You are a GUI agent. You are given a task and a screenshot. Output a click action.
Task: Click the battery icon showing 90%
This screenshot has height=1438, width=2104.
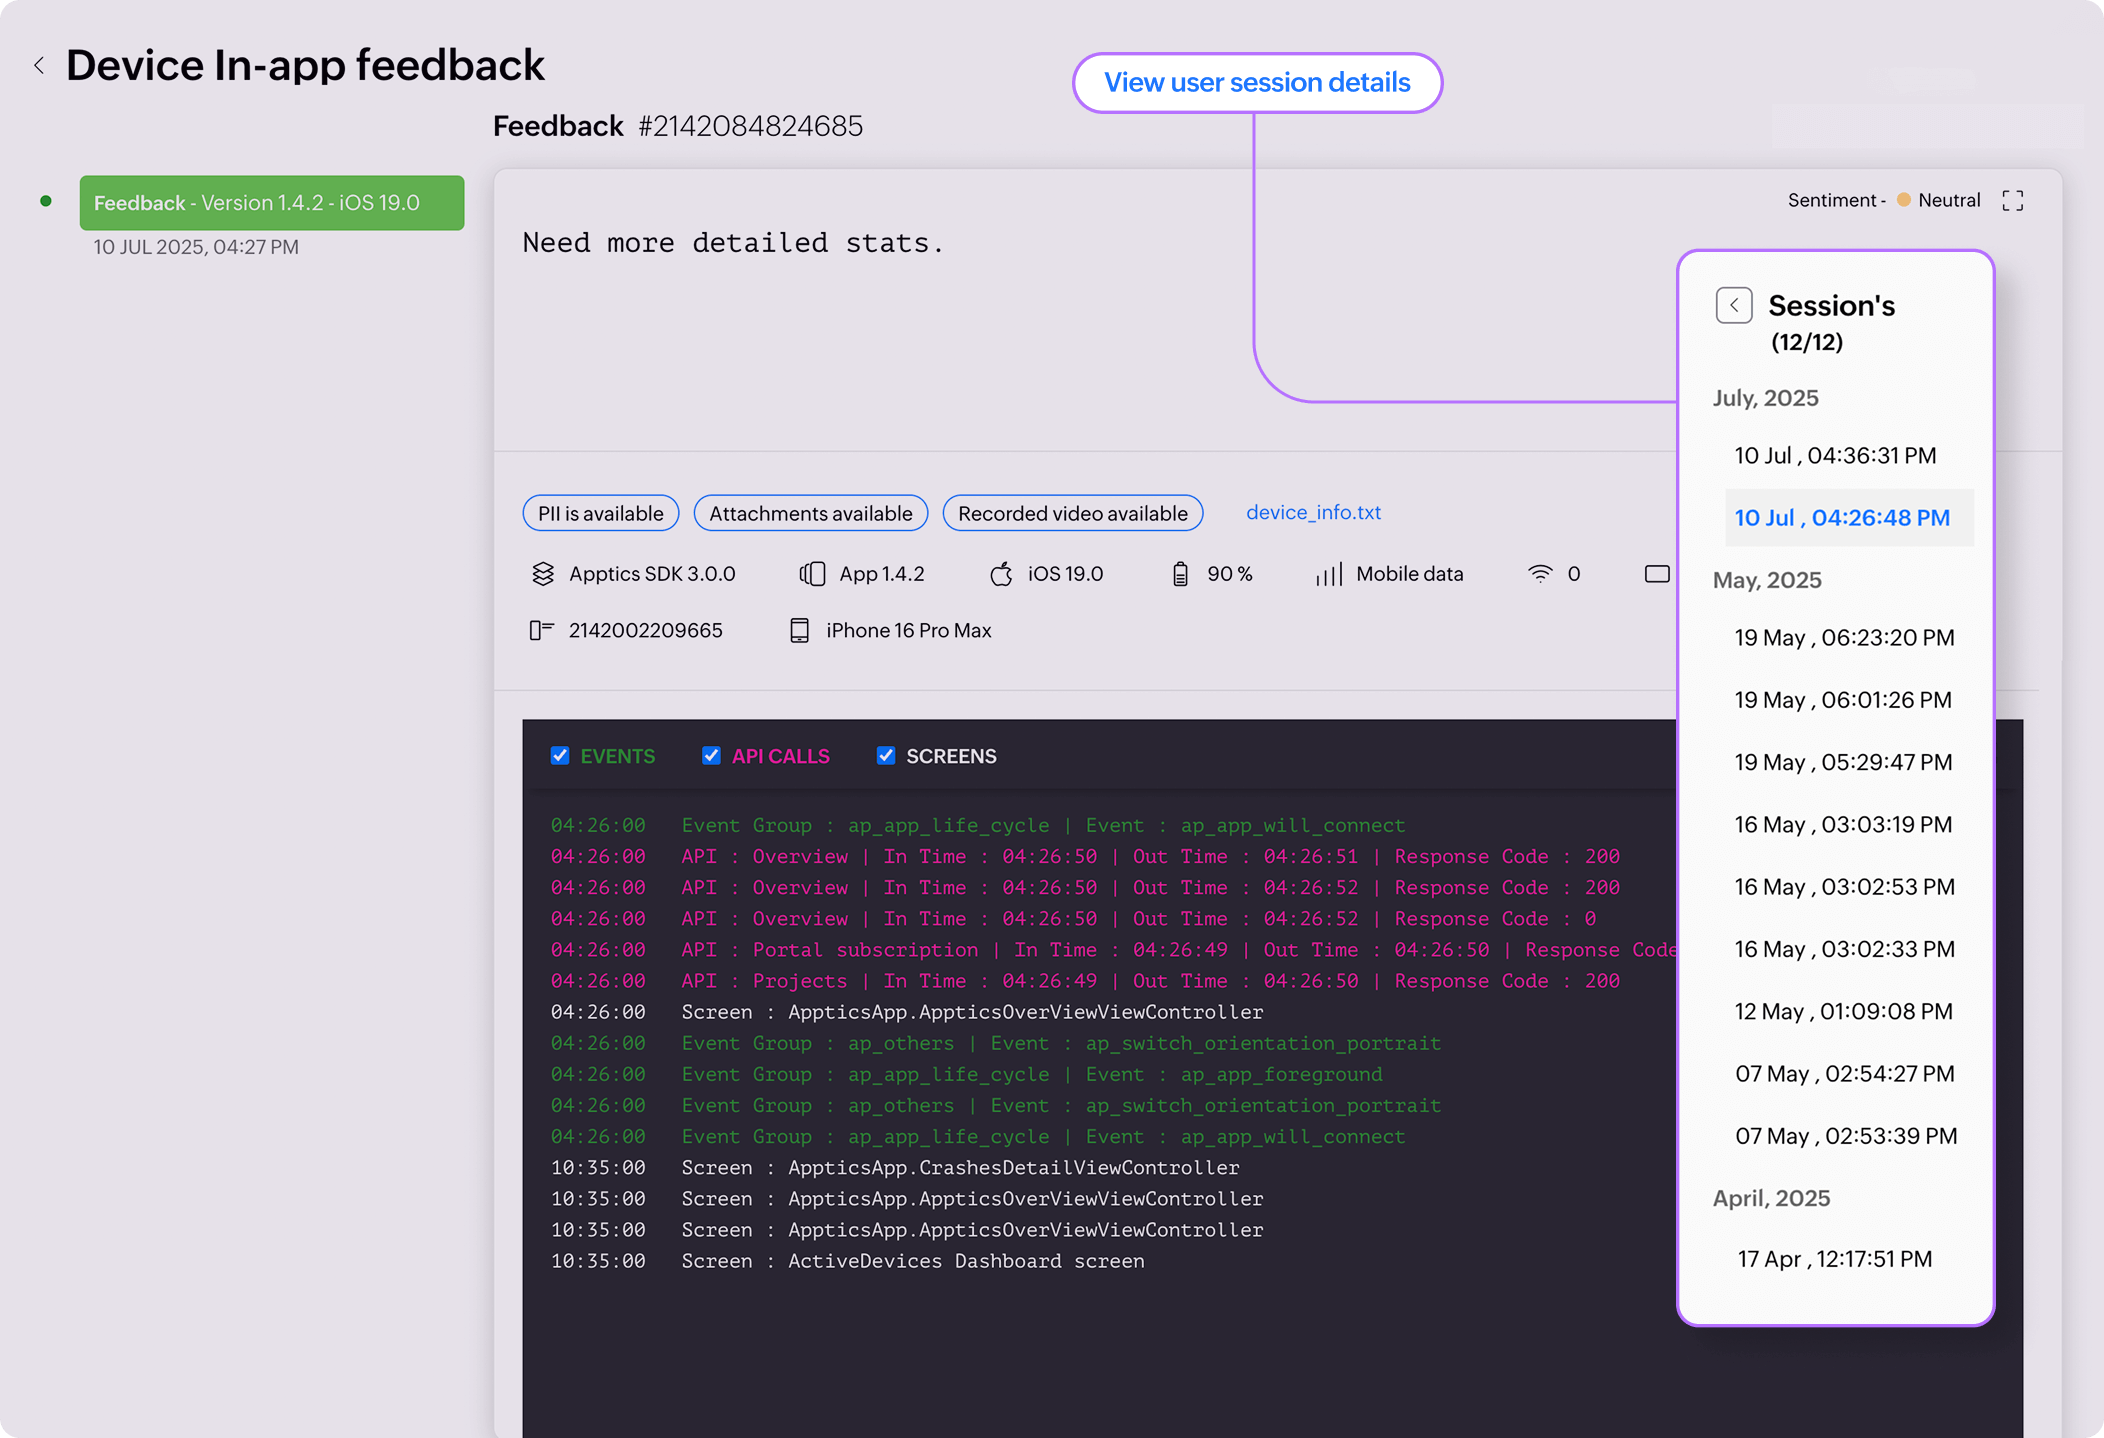(1180, 573)
